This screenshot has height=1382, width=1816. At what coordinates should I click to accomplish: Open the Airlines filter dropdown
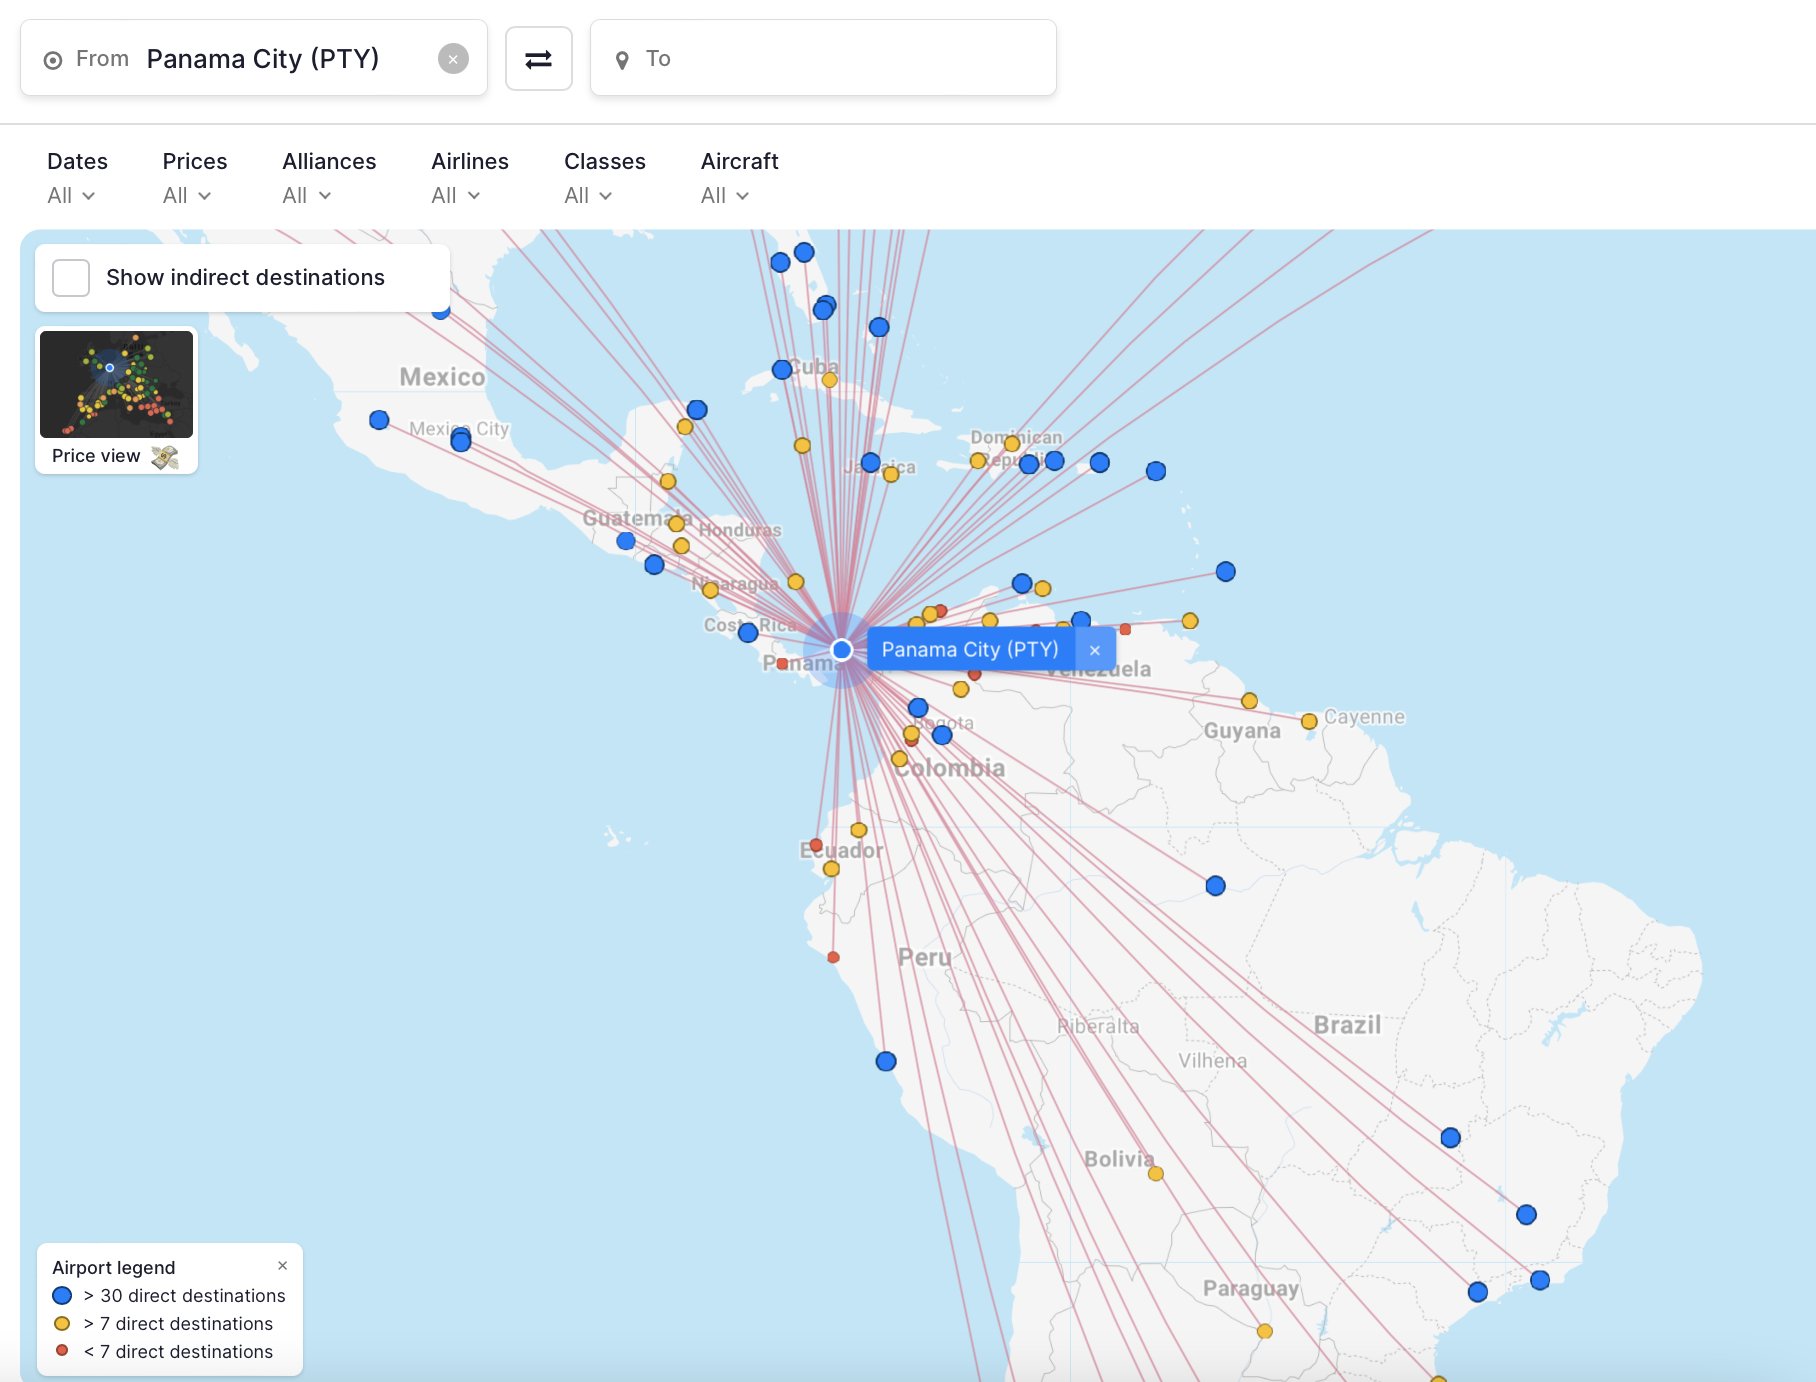[x=469, y=177]
